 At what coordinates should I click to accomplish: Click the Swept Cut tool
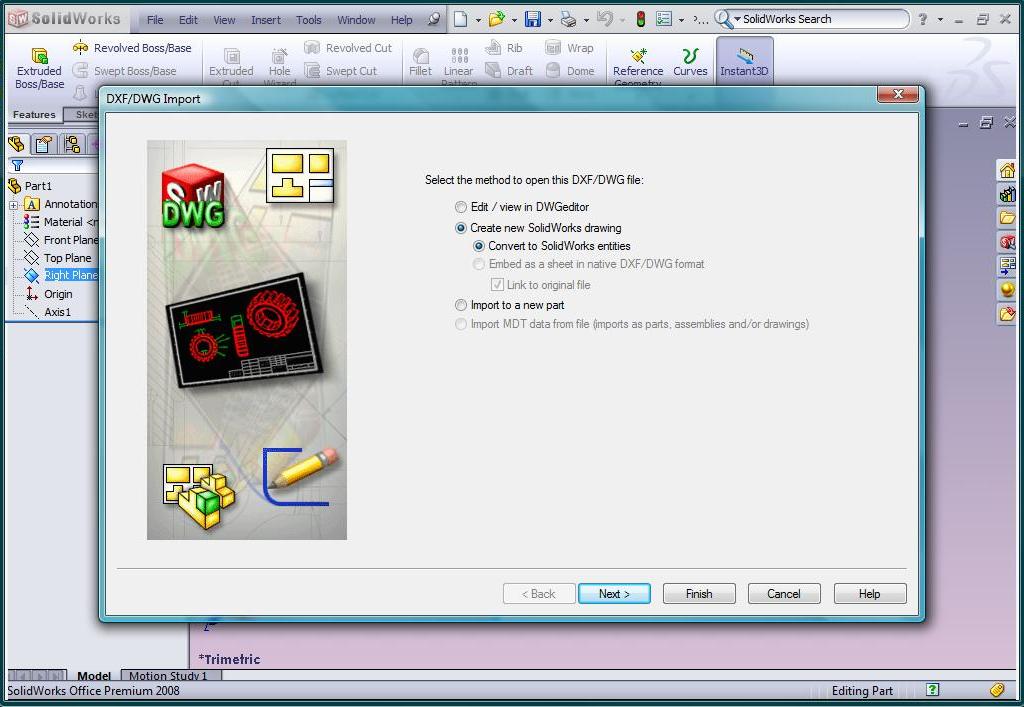tap(341, 71)
